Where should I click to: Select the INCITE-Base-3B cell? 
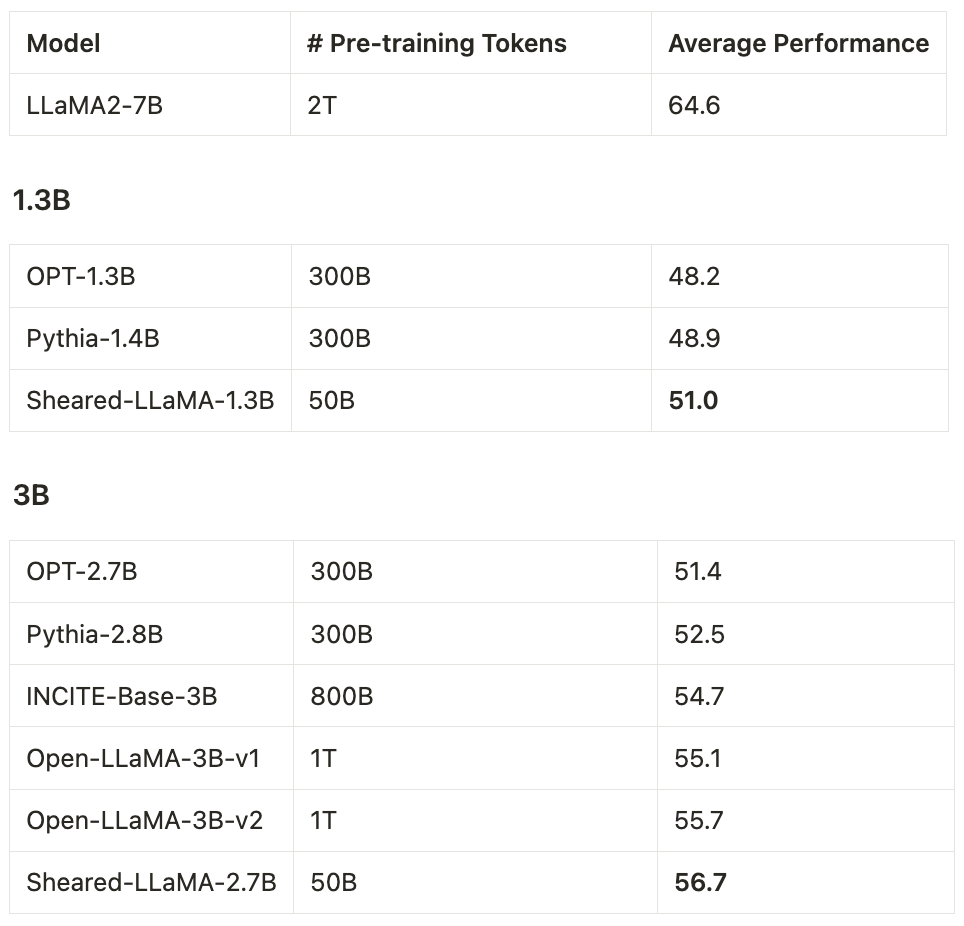(121, 697)
